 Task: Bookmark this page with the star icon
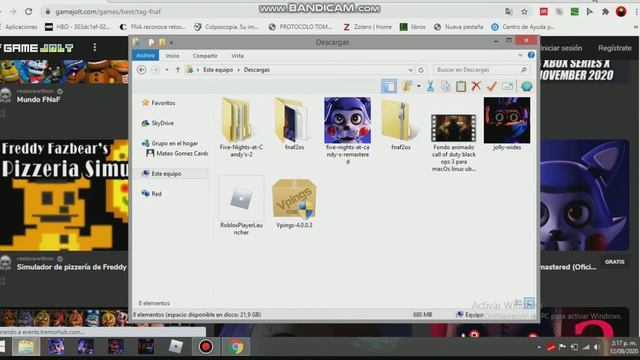pyautogui.click(x=524, y=12)
